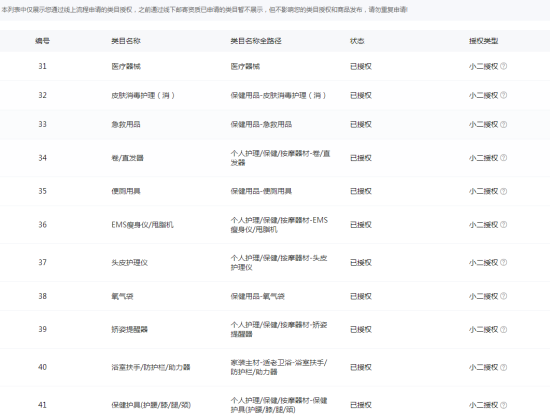Click help icon beside 小二授权 in row 32
The width and height of the screenshot is (550, 420).
(x=503, y=95)
